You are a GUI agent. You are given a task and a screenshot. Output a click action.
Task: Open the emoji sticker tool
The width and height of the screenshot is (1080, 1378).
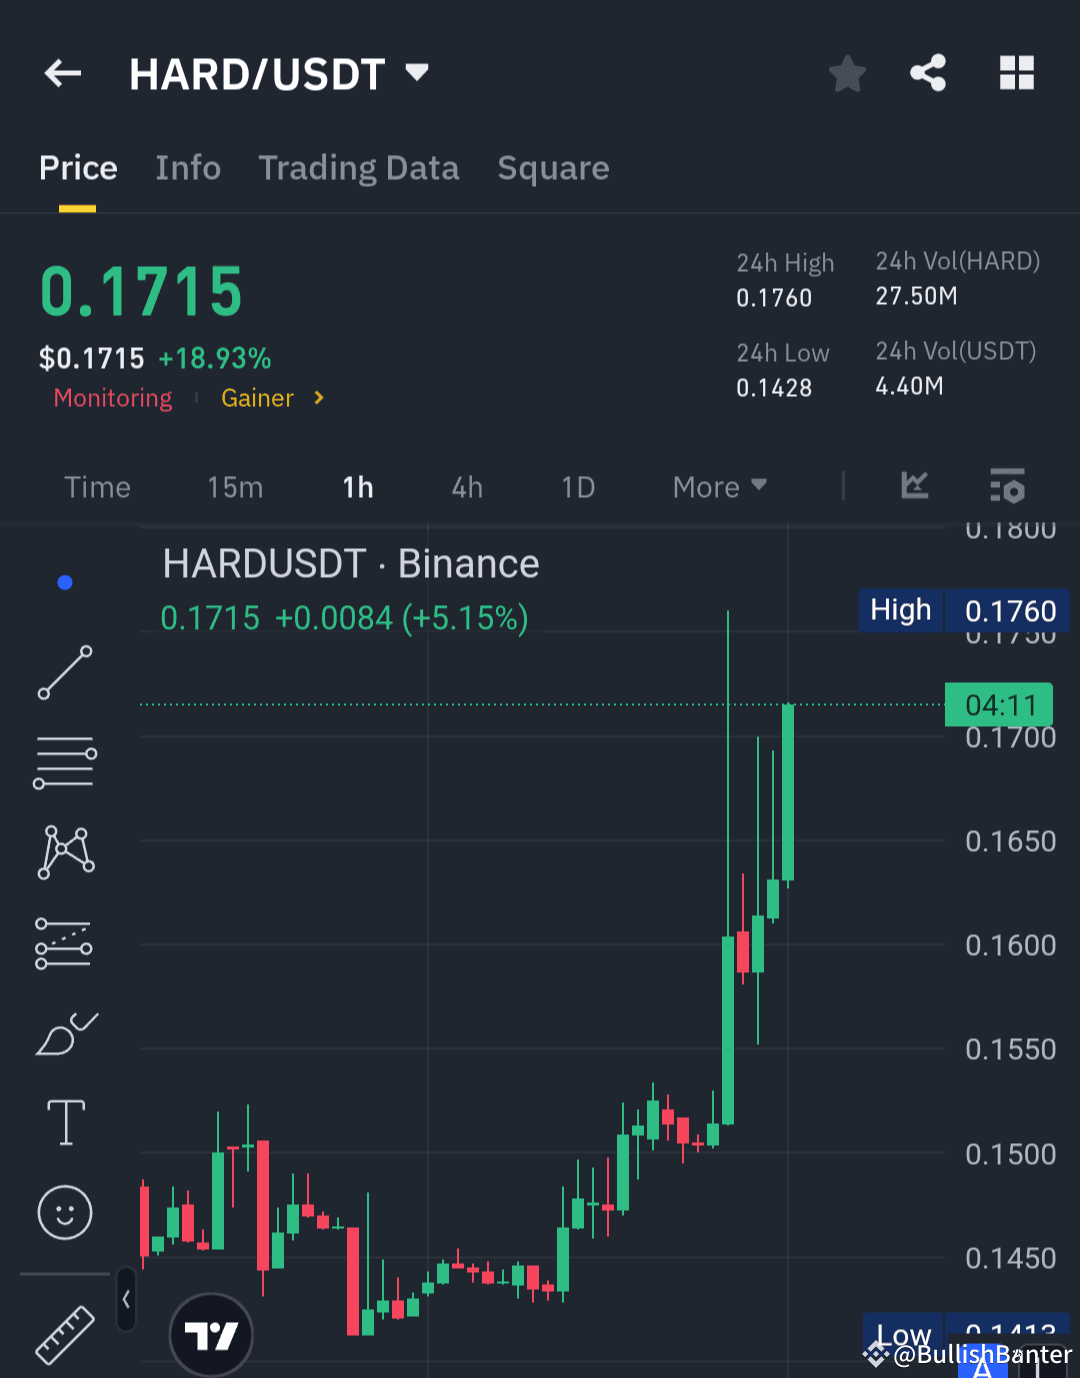[64, 1212]
